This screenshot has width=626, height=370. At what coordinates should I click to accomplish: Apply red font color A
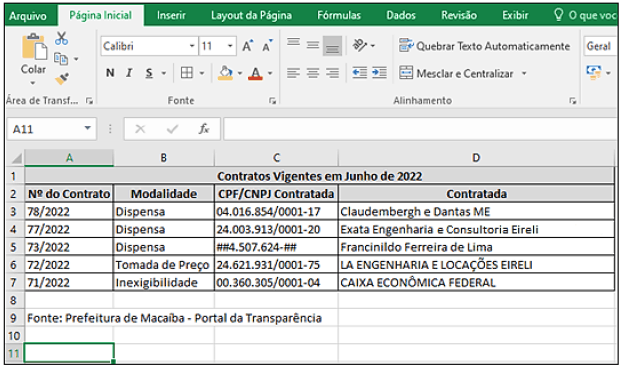[256, 73]
